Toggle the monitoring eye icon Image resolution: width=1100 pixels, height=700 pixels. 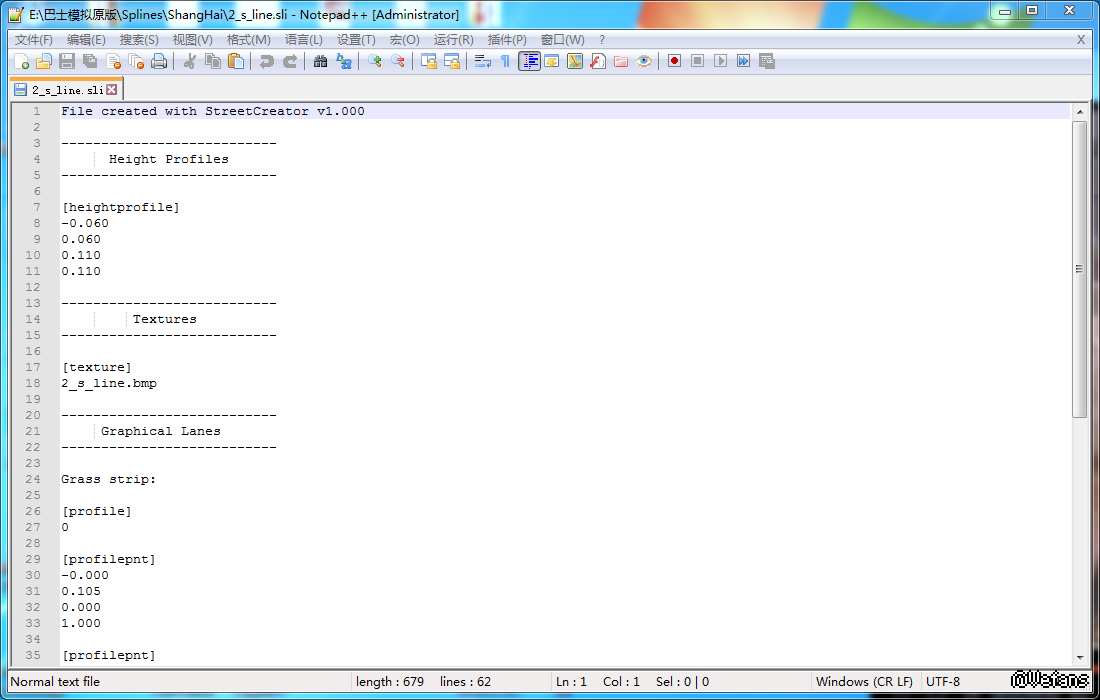click(x=644, y=62)
